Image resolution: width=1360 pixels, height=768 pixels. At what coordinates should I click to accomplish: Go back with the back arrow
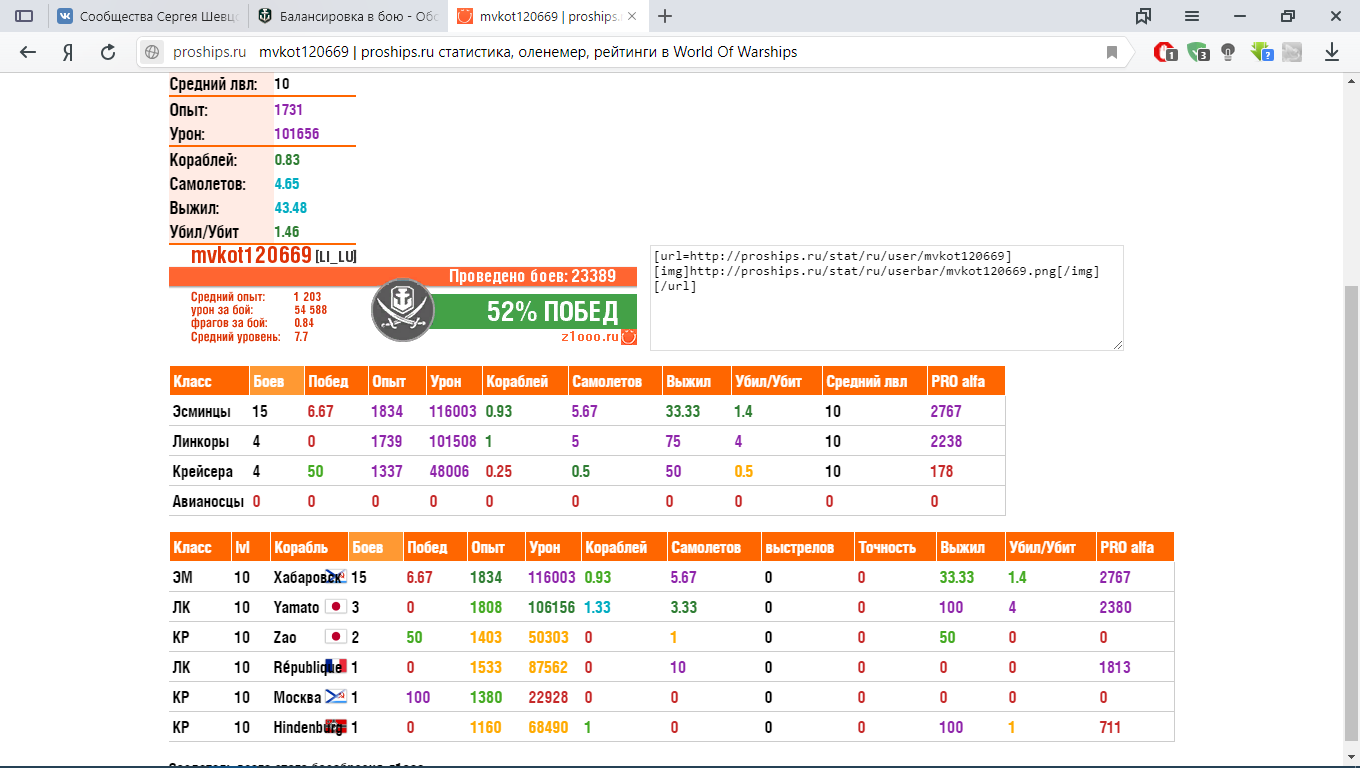tap(28, 53)
